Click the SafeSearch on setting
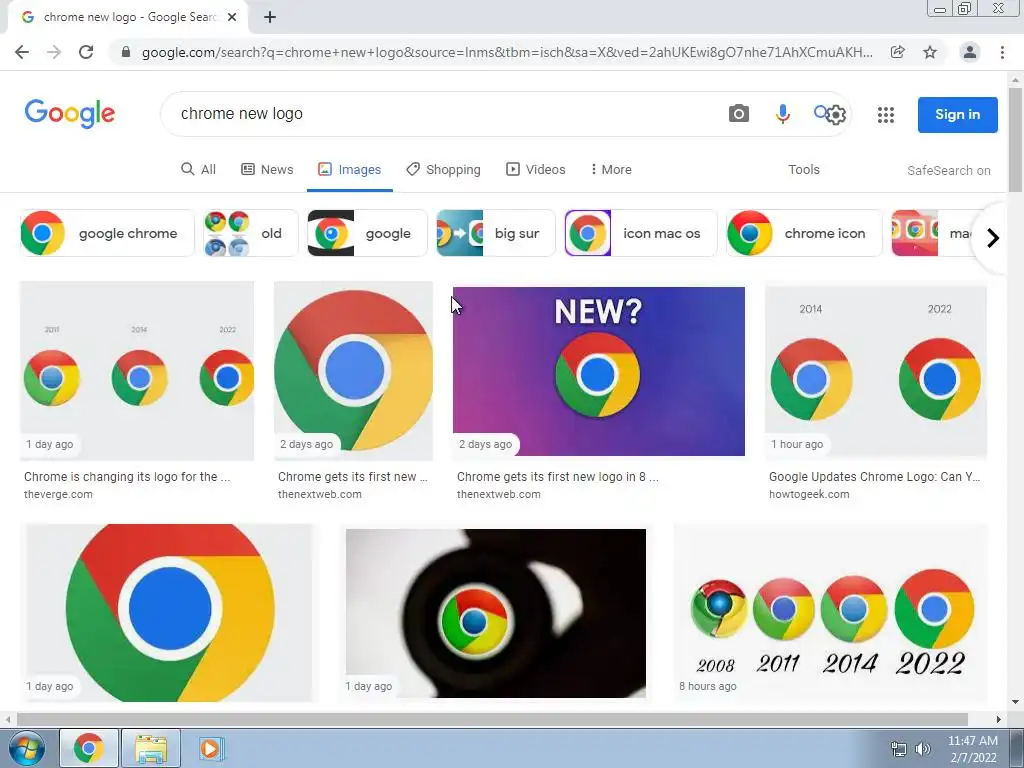 point(948,170)
